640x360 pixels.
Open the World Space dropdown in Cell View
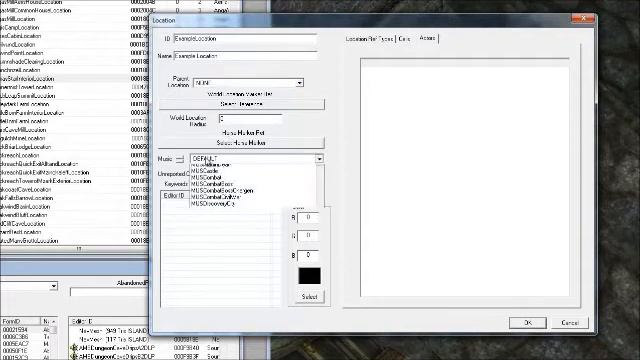tap(53, 286)
